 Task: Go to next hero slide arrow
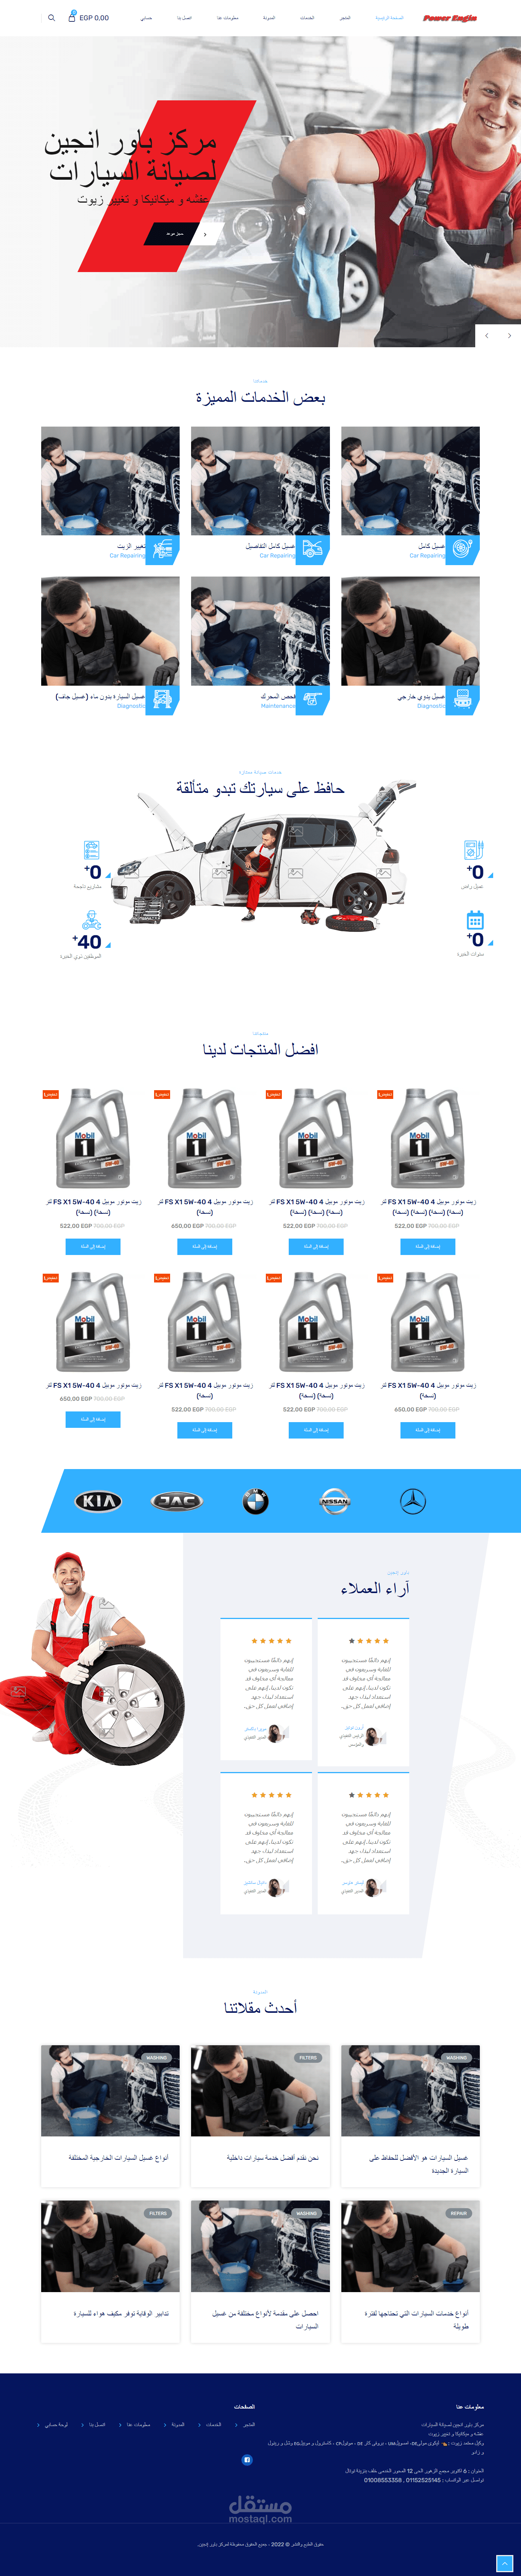click(509, 336)
